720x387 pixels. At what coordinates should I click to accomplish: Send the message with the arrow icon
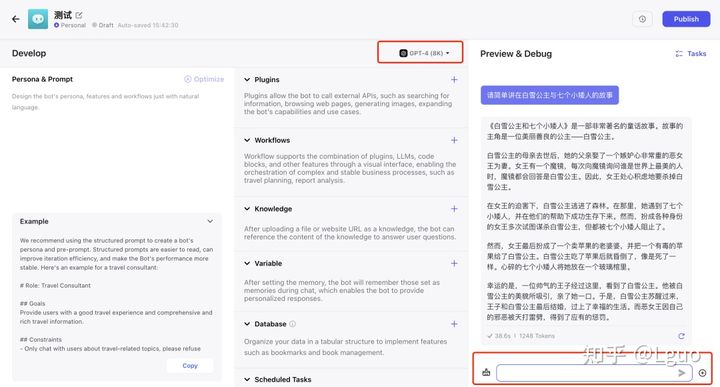682,373
